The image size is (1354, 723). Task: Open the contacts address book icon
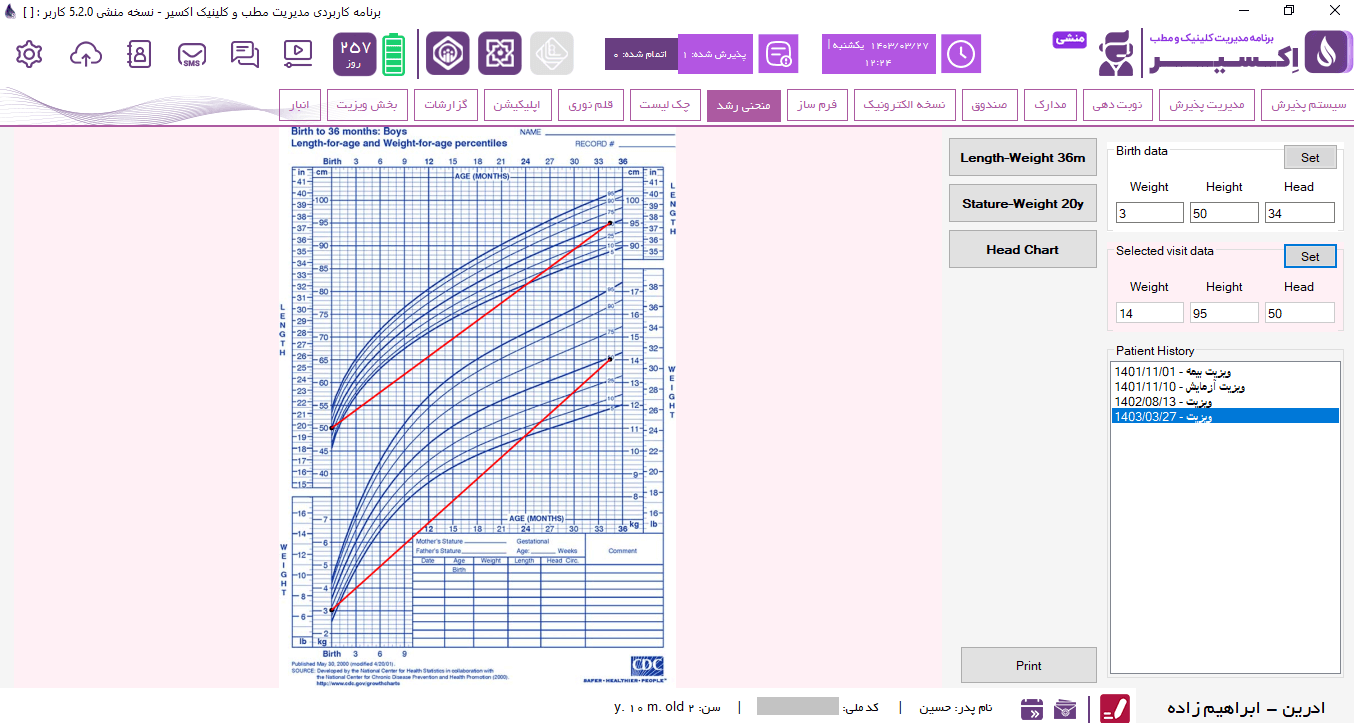tap(139, 54)
